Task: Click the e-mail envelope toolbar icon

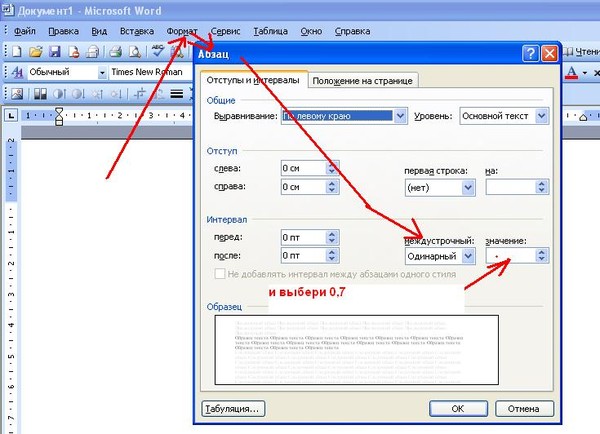Action: coord(92,51)
